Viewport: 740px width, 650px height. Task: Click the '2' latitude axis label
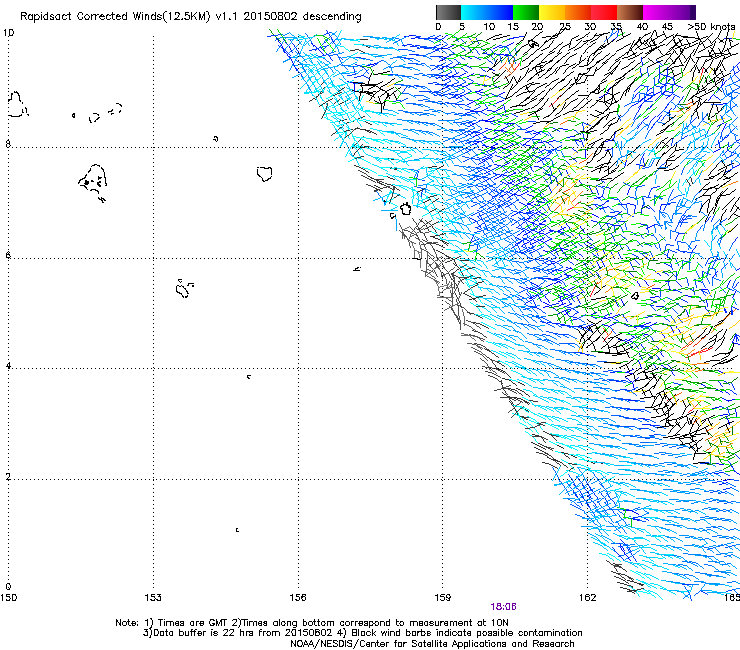(x=8, y=477)
